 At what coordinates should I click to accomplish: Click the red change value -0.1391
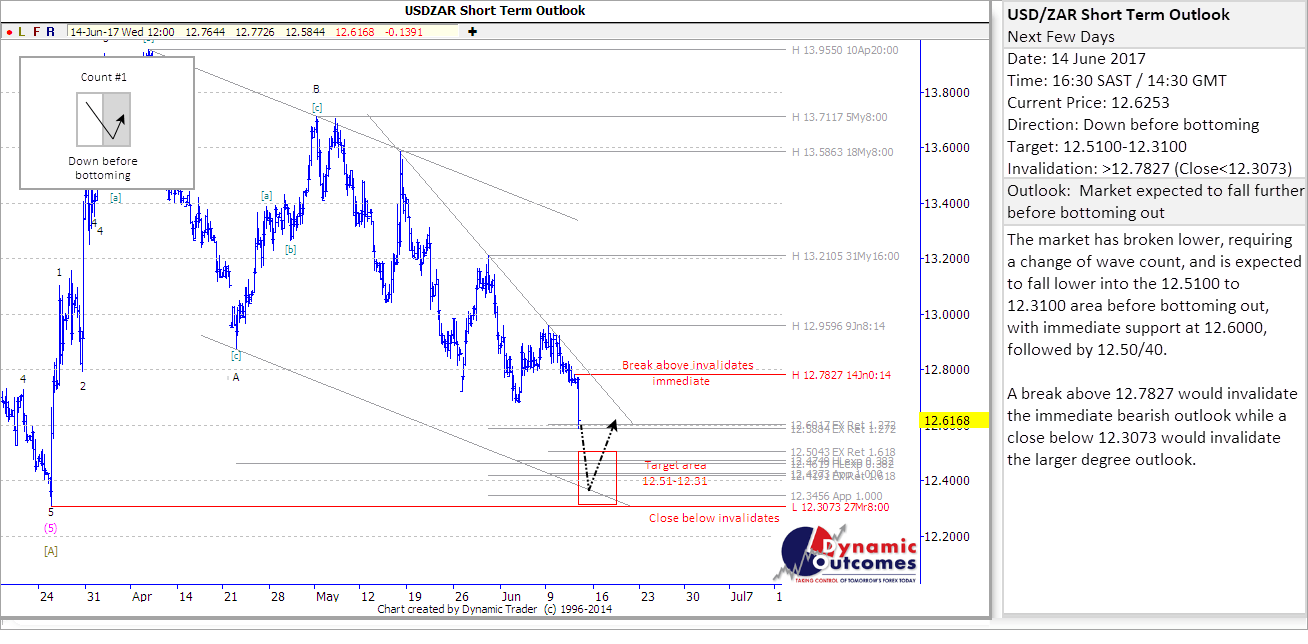click(x=404, y=32)
